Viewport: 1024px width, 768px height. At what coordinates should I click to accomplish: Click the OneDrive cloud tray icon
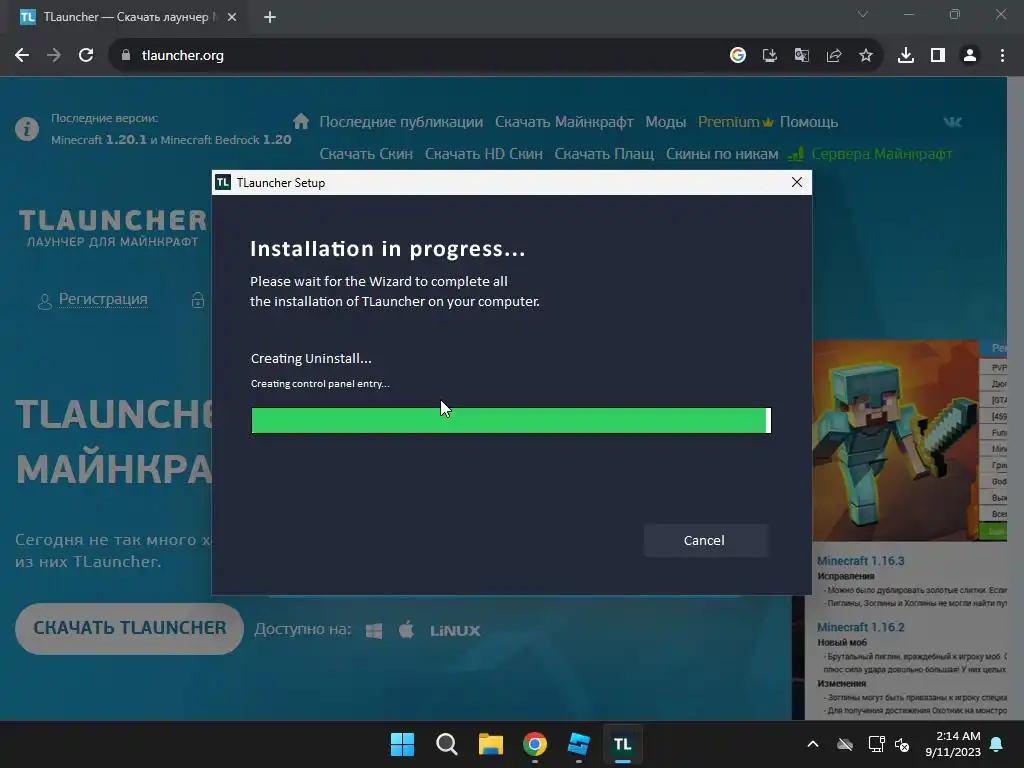tap(845, 744)
